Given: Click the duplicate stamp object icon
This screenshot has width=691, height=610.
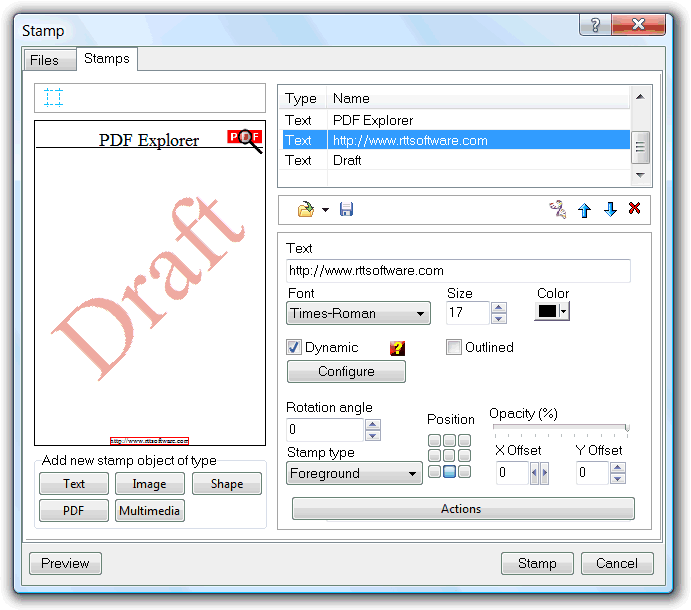Looking at the screenshot, I should (558, 209).
